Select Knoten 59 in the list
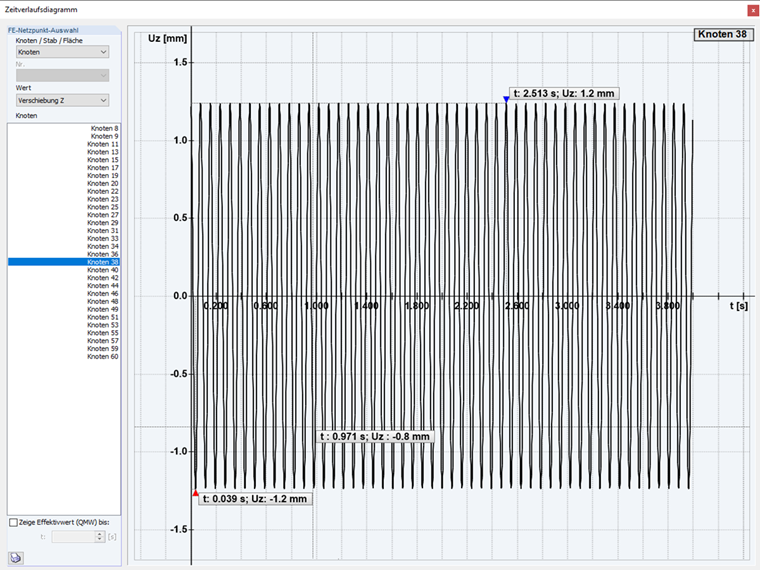This screenshot has width=760, height=570. pos(63,348)
